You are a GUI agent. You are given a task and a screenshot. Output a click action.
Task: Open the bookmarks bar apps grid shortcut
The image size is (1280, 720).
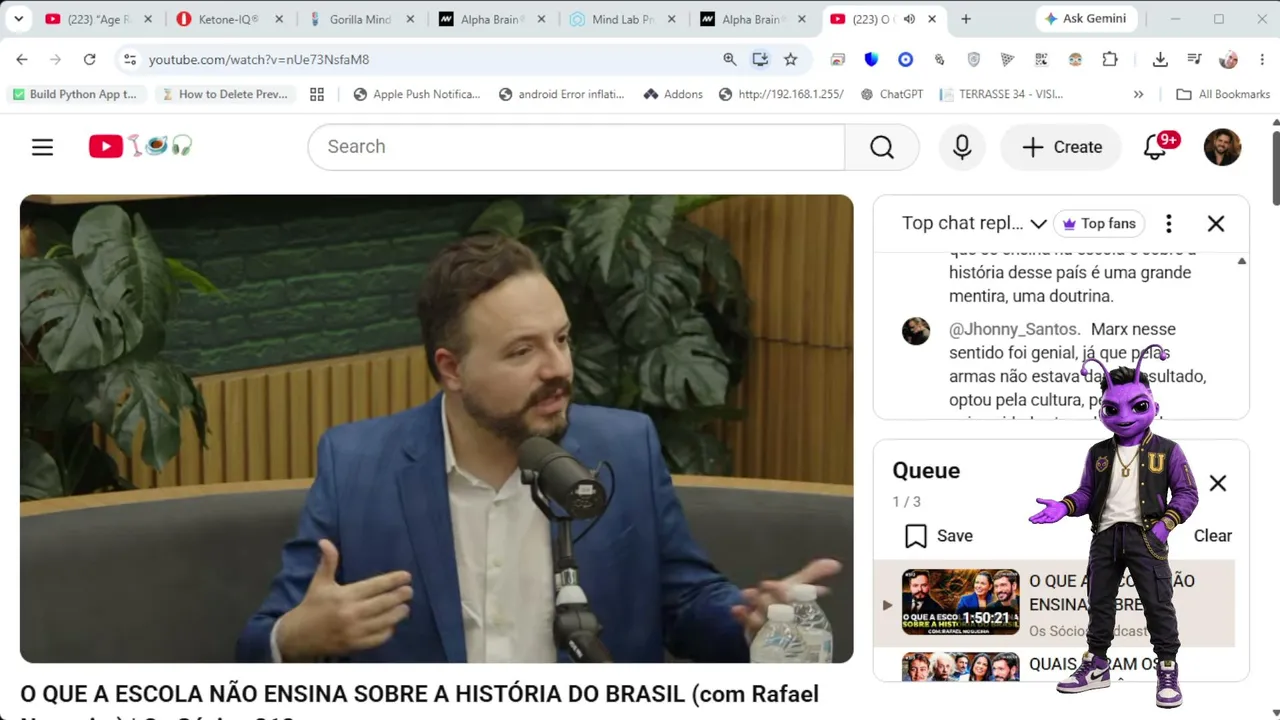(x=317, y=94)
